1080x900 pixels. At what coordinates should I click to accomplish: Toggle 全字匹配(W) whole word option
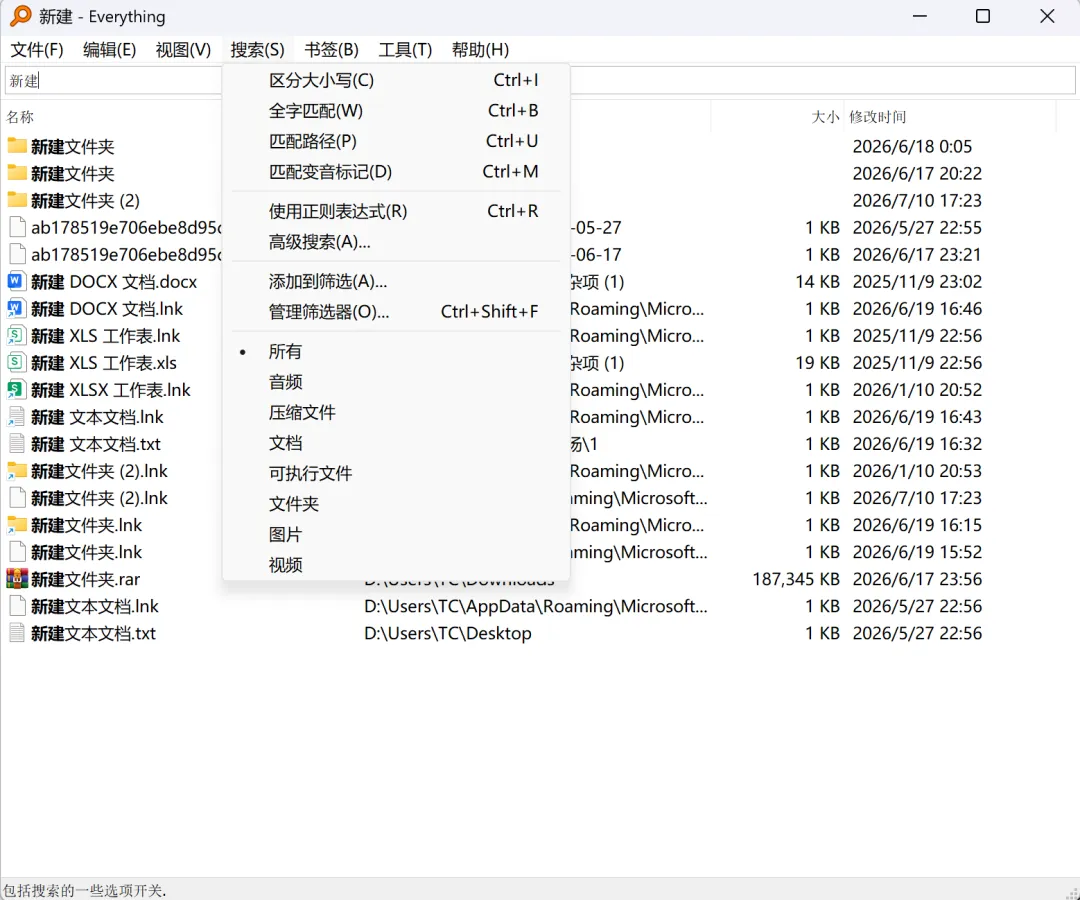(396, 111)
